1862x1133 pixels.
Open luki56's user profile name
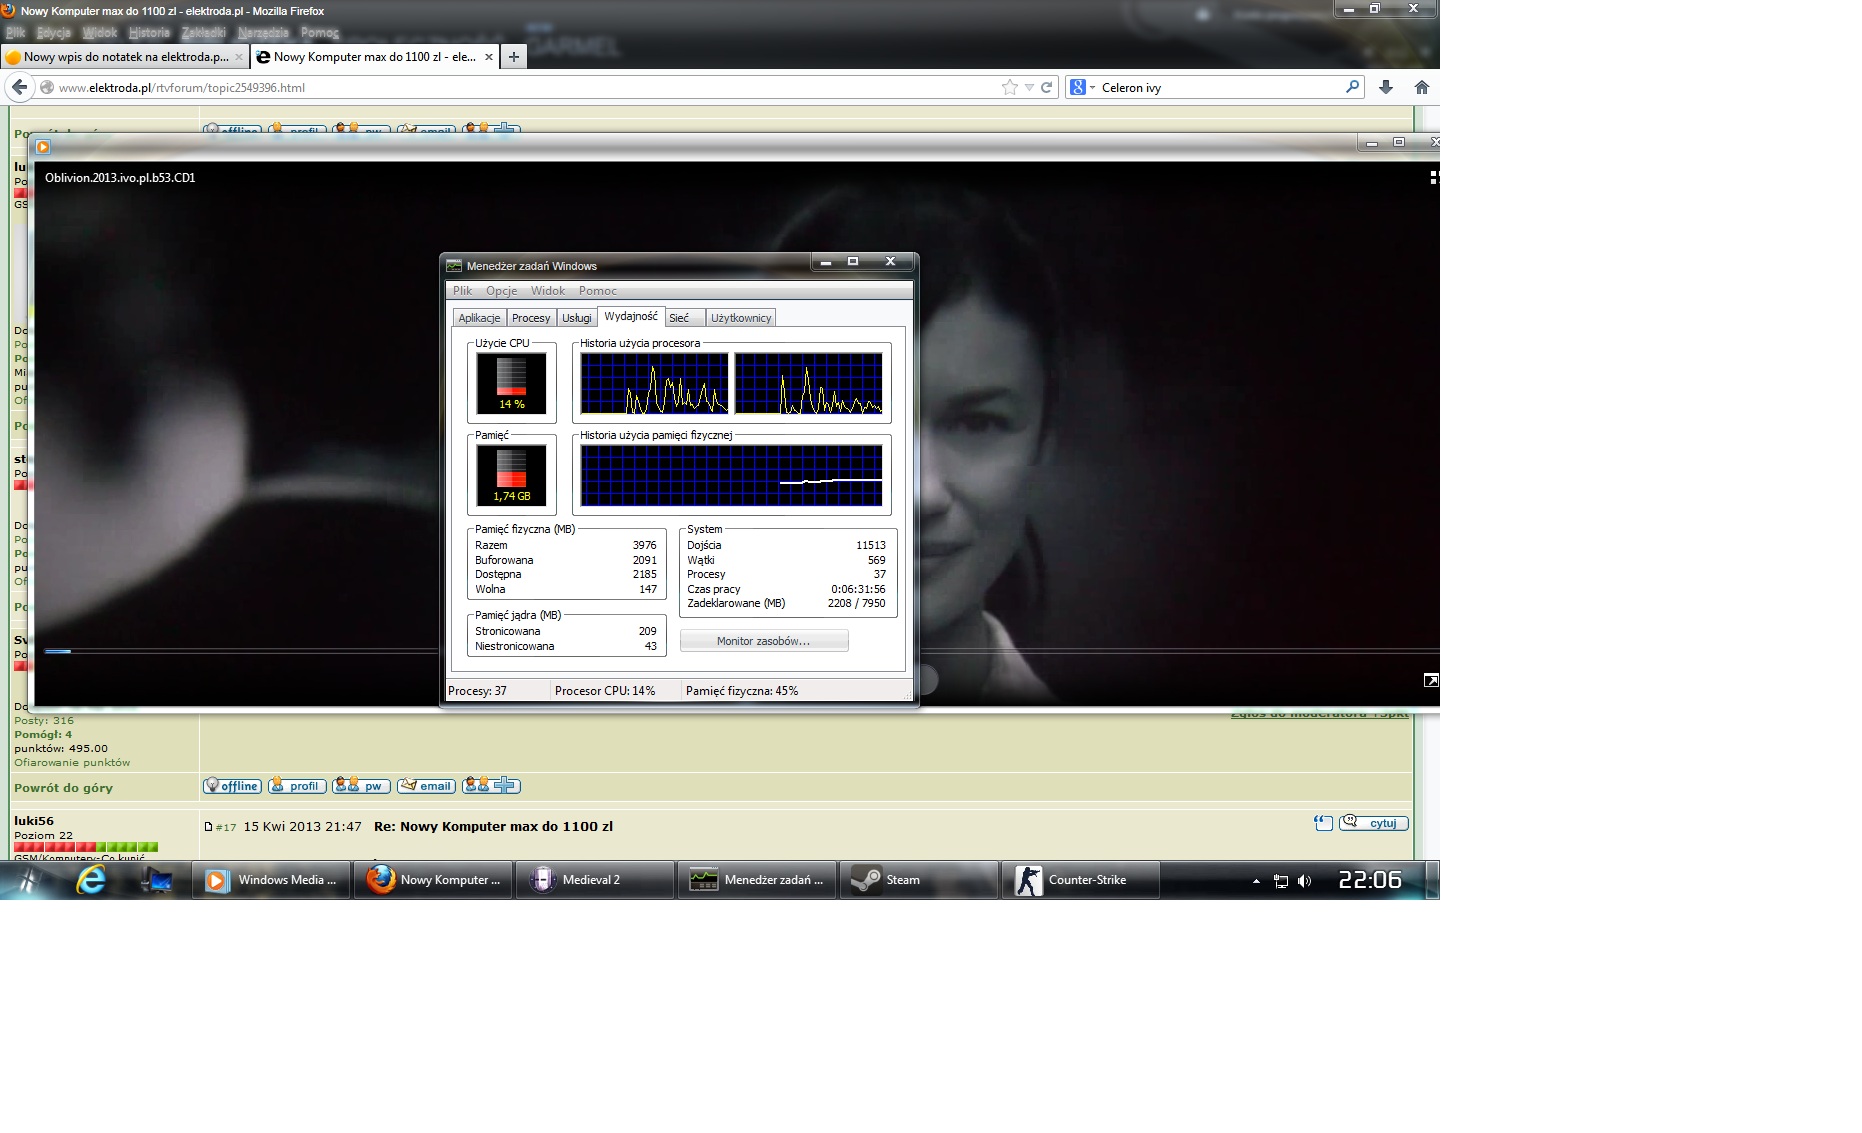coord(34,821)
